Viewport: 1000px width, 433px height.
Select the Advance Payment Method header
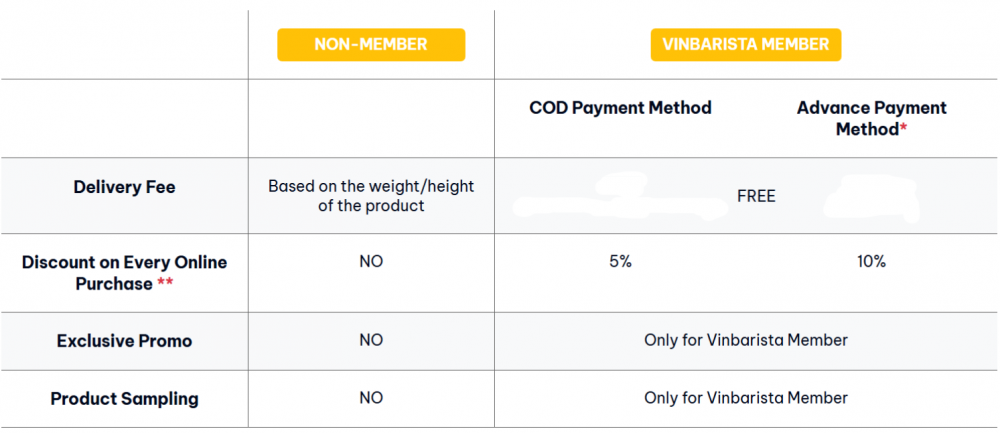click(x=871, y=119)
